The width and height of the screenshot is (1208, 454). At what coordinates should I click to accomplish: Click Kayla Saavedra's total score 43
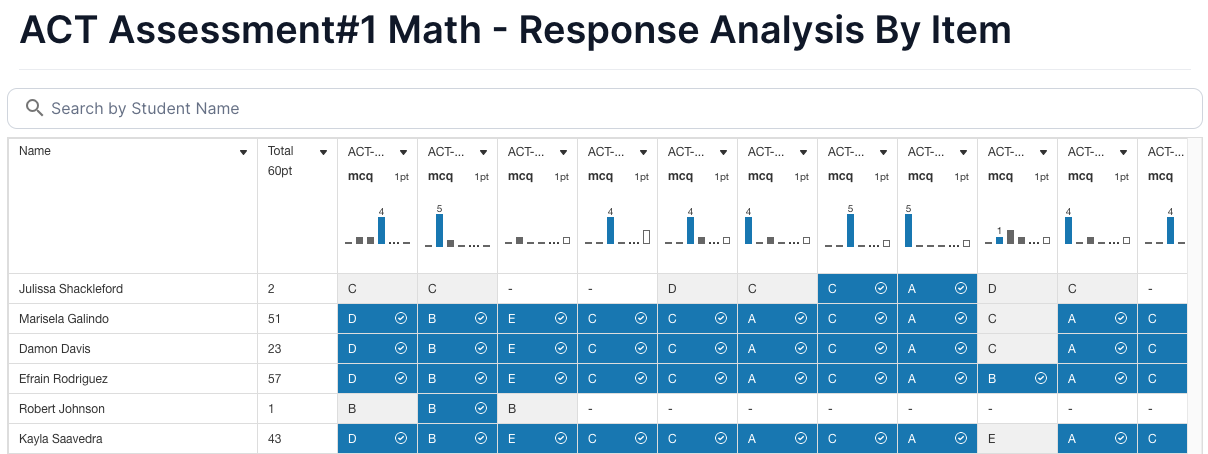click(275, 439)
